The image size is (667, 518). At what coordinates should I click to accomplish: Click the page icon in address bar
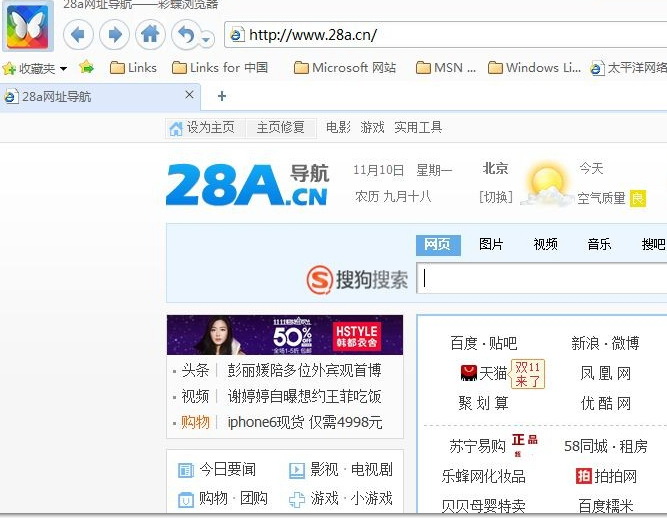point(237,35)
